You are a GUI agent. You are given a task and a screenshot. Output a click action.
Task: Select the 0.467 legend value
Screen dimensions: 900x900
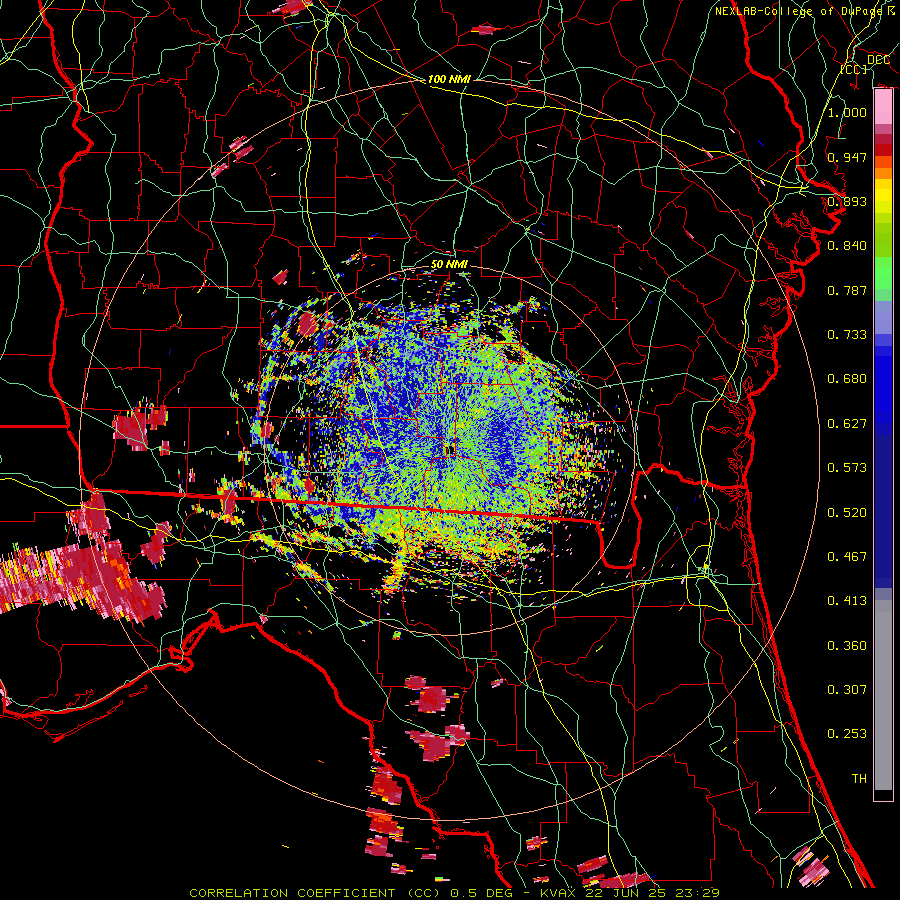click(x=847, y=557)
